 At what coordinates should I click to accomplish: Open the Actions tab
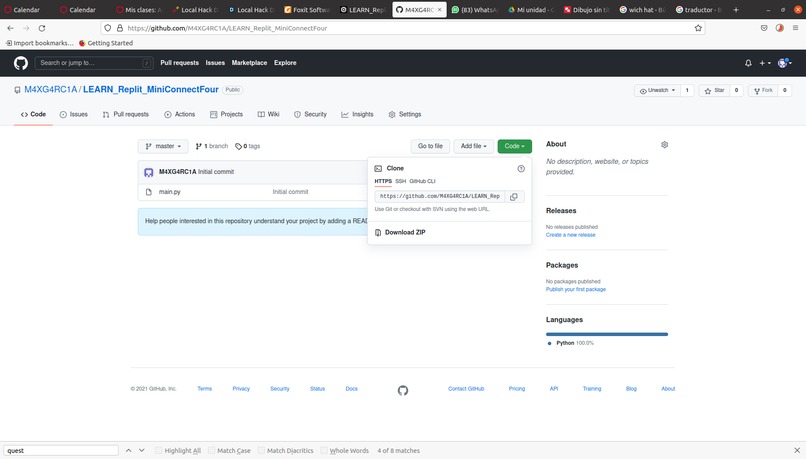point(179,114)
